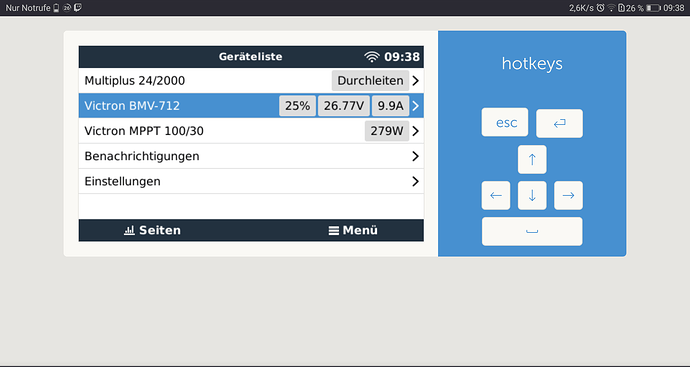Click the 9.9A current value
Image resolution: width=690 pixels, height=367 pixels.
coord(391,106)
